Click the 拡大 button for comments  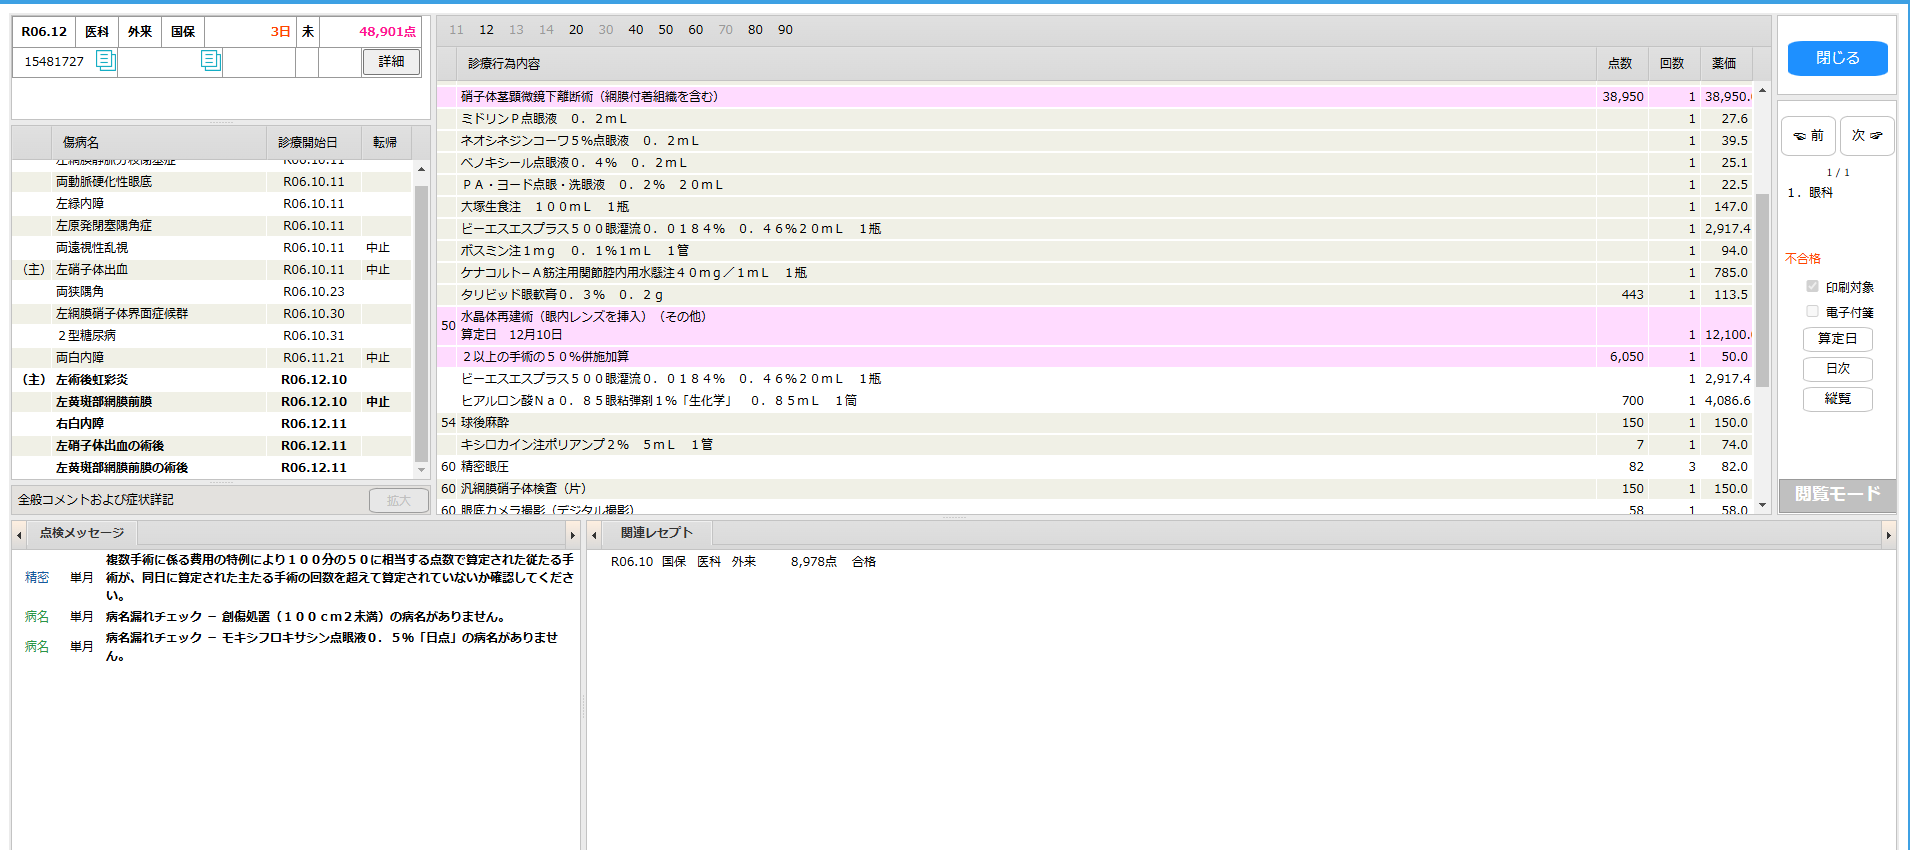[x=398, y=500]
